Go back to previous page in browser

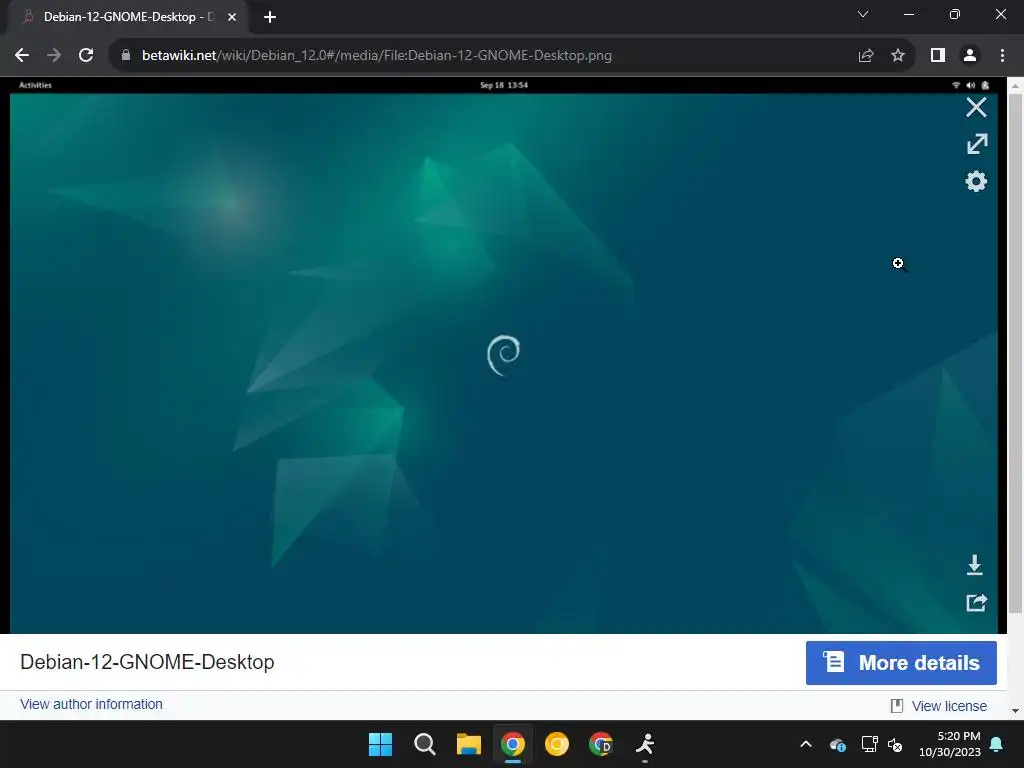22,55
